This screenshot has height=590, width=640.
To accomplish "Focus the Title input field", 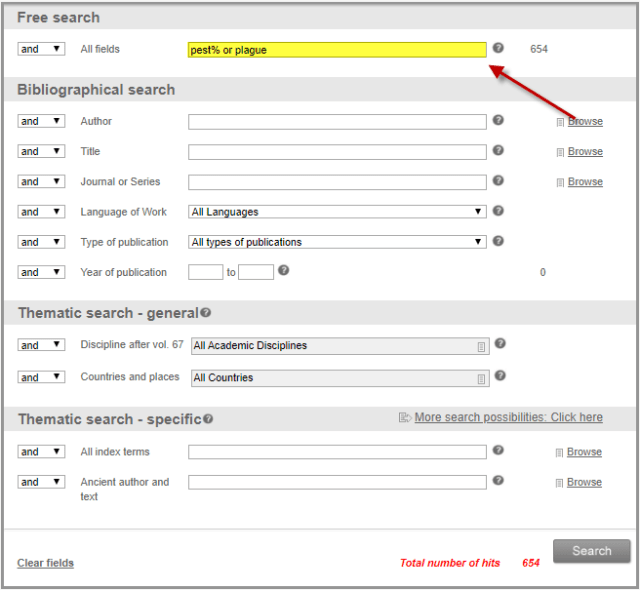I will coord(337,152).
